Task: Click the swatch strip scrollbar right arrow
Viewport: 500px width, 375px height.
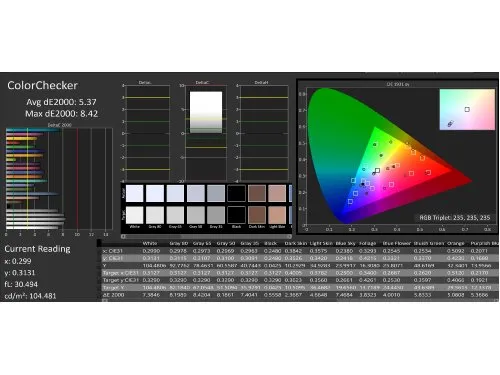Action: coord(290,236)
